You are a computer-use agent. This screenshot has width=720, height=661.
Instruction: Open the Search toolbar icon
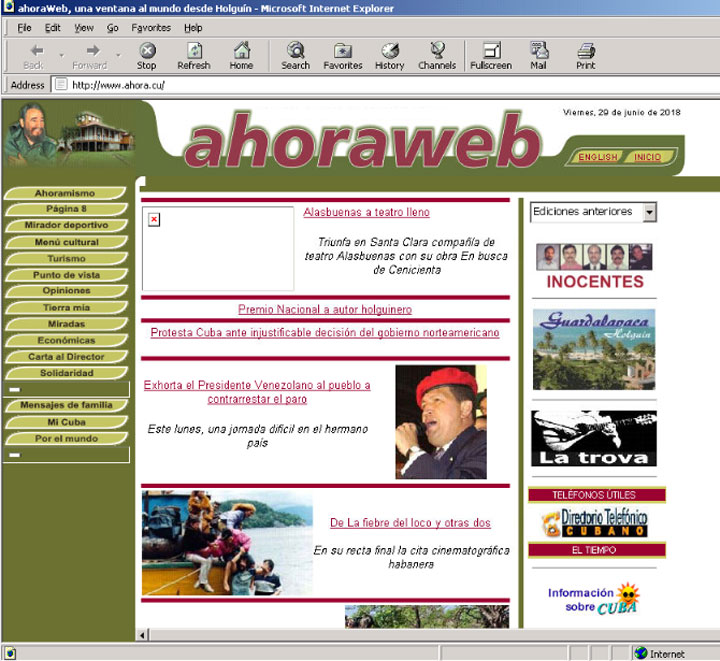[296, 50]
